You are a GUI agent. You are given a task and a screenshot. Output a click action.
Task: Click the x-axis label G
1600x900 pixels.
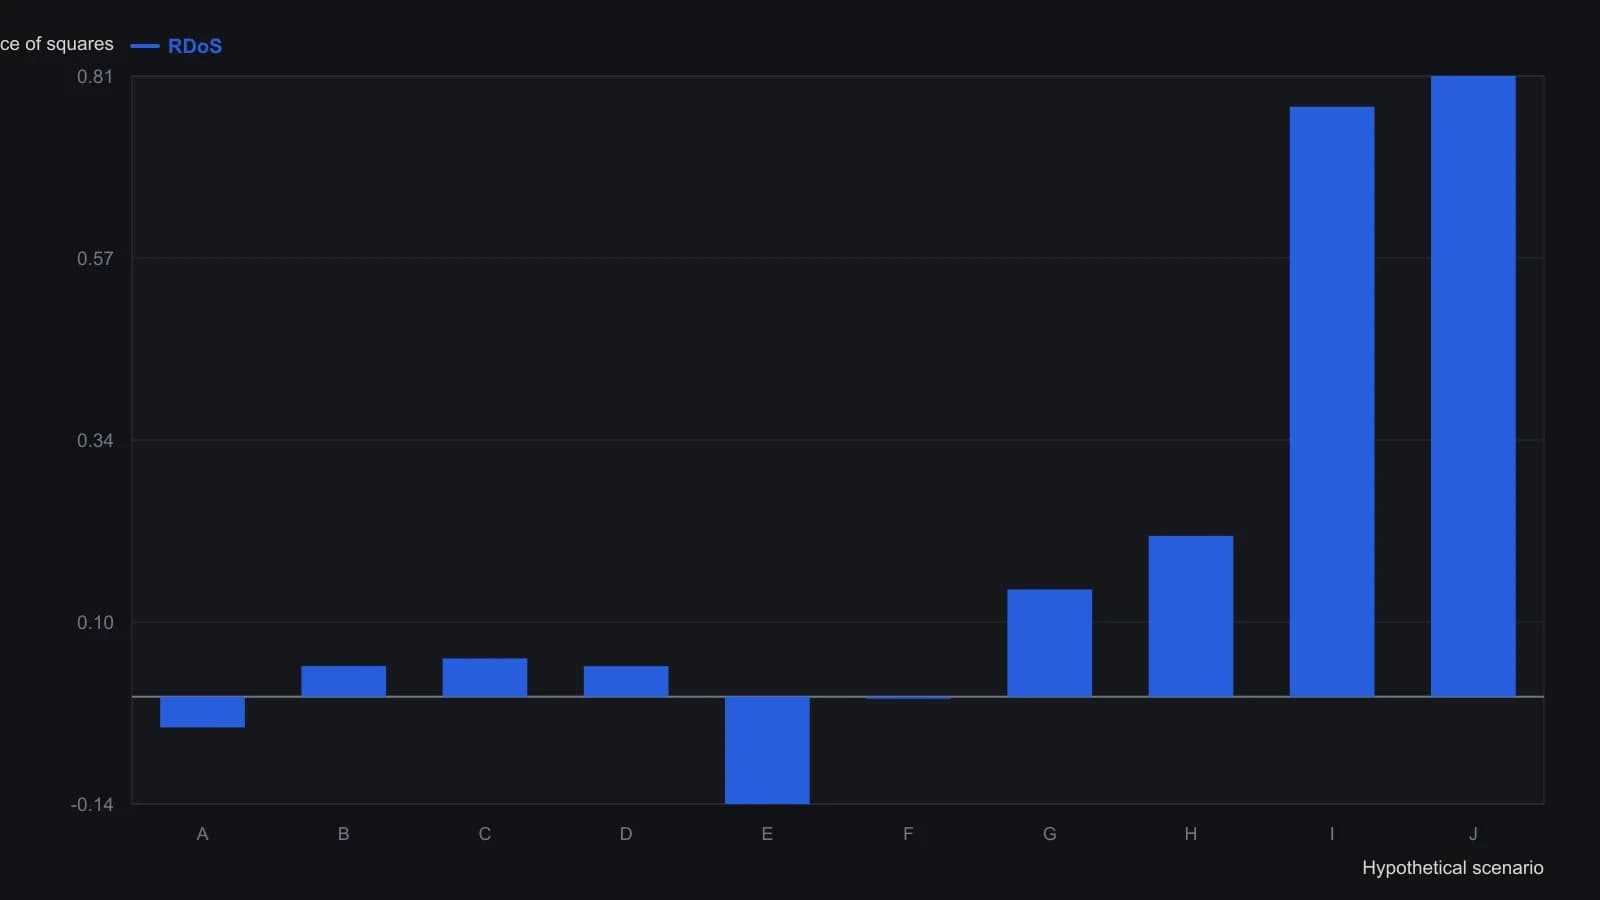click(1049, 834)
